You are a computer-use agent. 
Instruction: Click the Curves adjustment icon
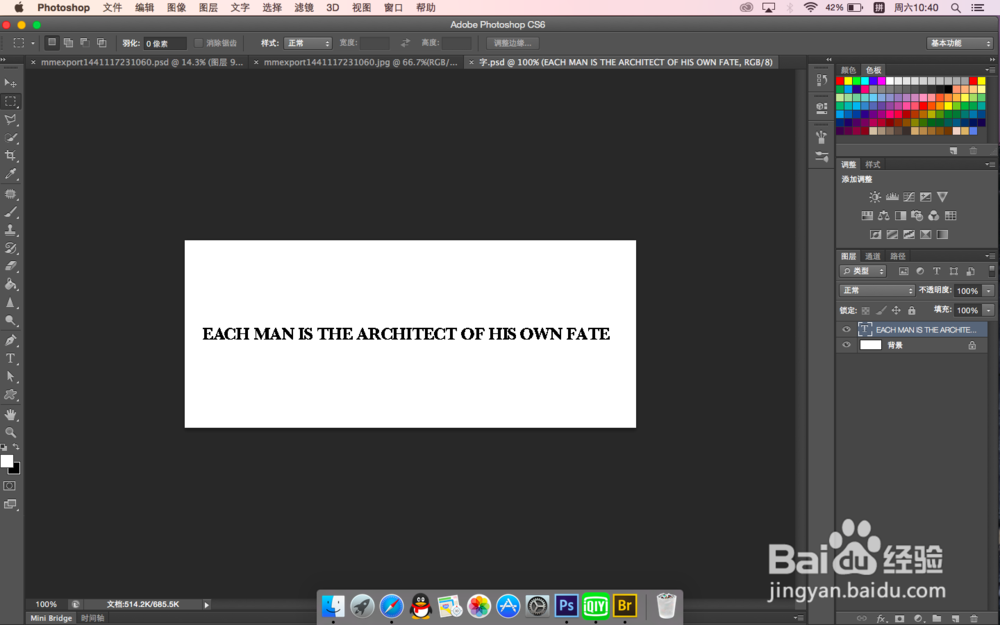click(x=909, y=197)
